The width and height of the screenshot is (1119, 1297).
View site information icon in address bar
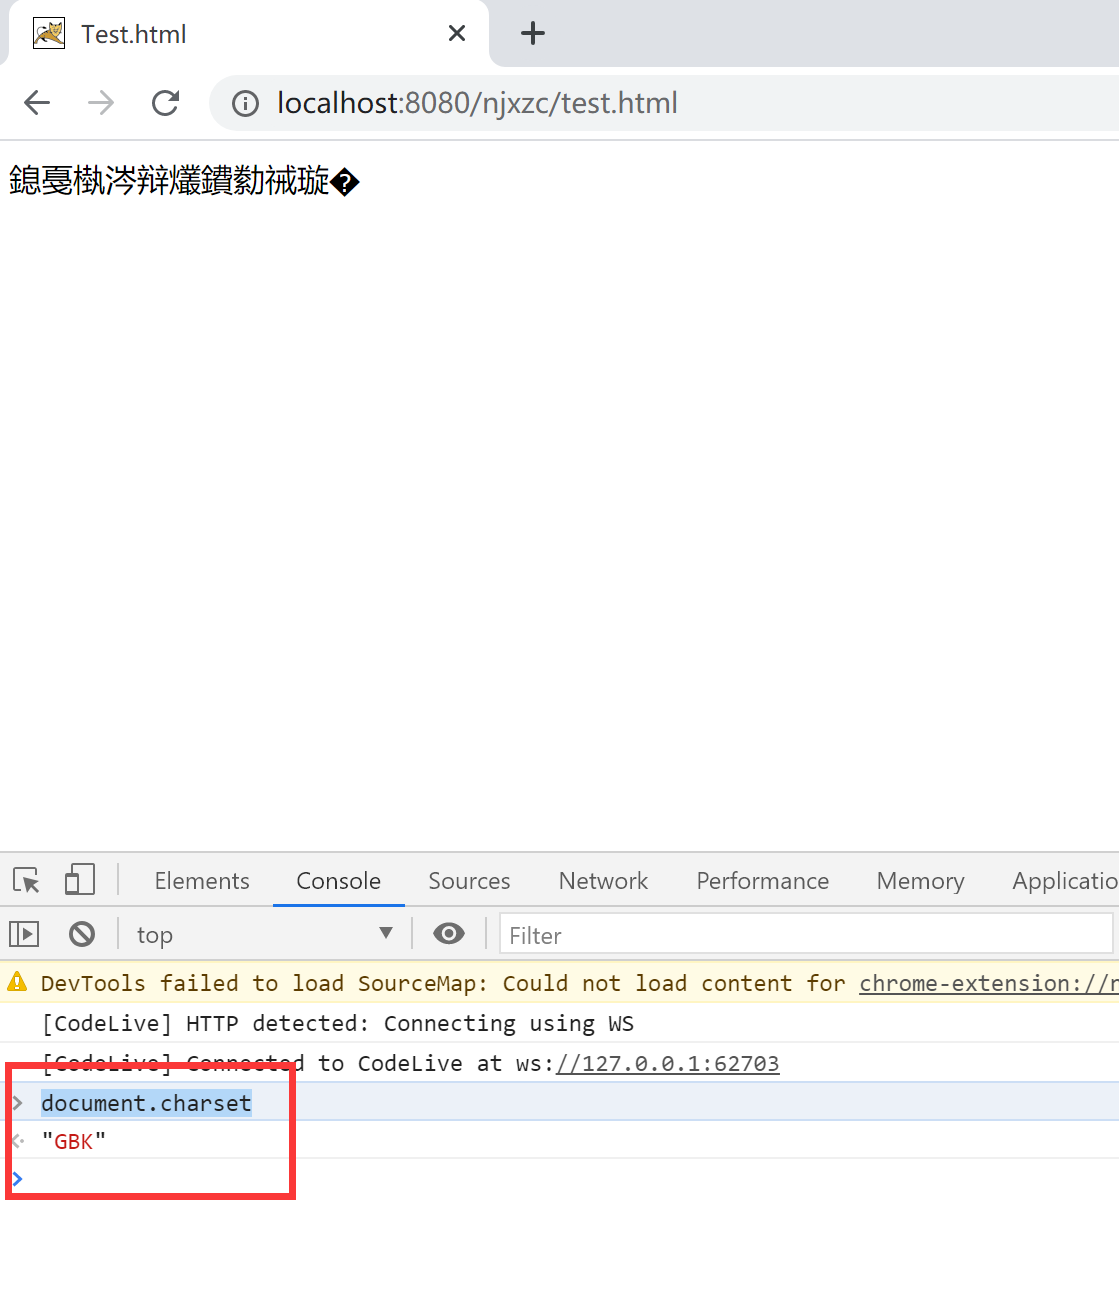pyautogui.click(x=245, y=103)
